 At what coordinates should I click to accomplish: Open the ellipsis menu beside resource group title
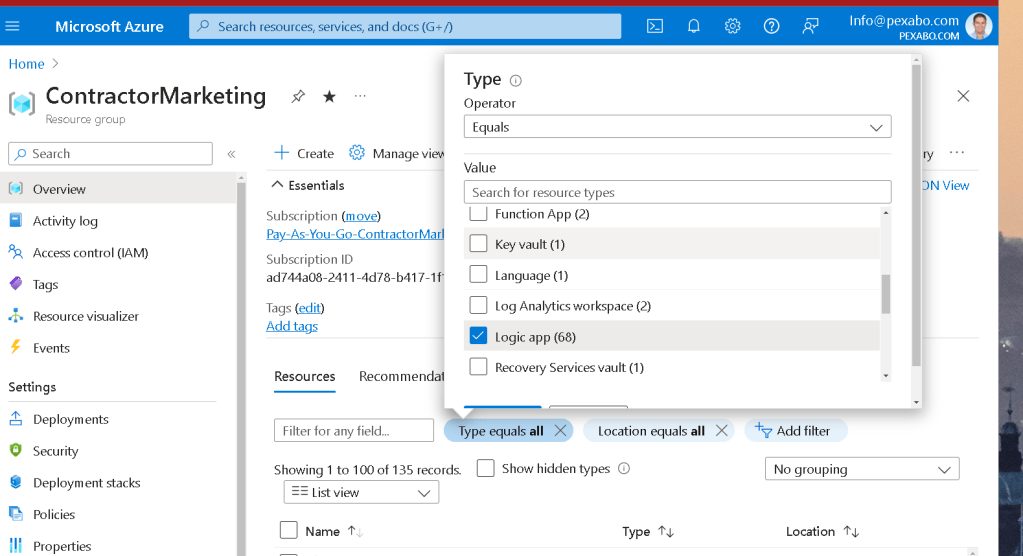coord(360,96)
